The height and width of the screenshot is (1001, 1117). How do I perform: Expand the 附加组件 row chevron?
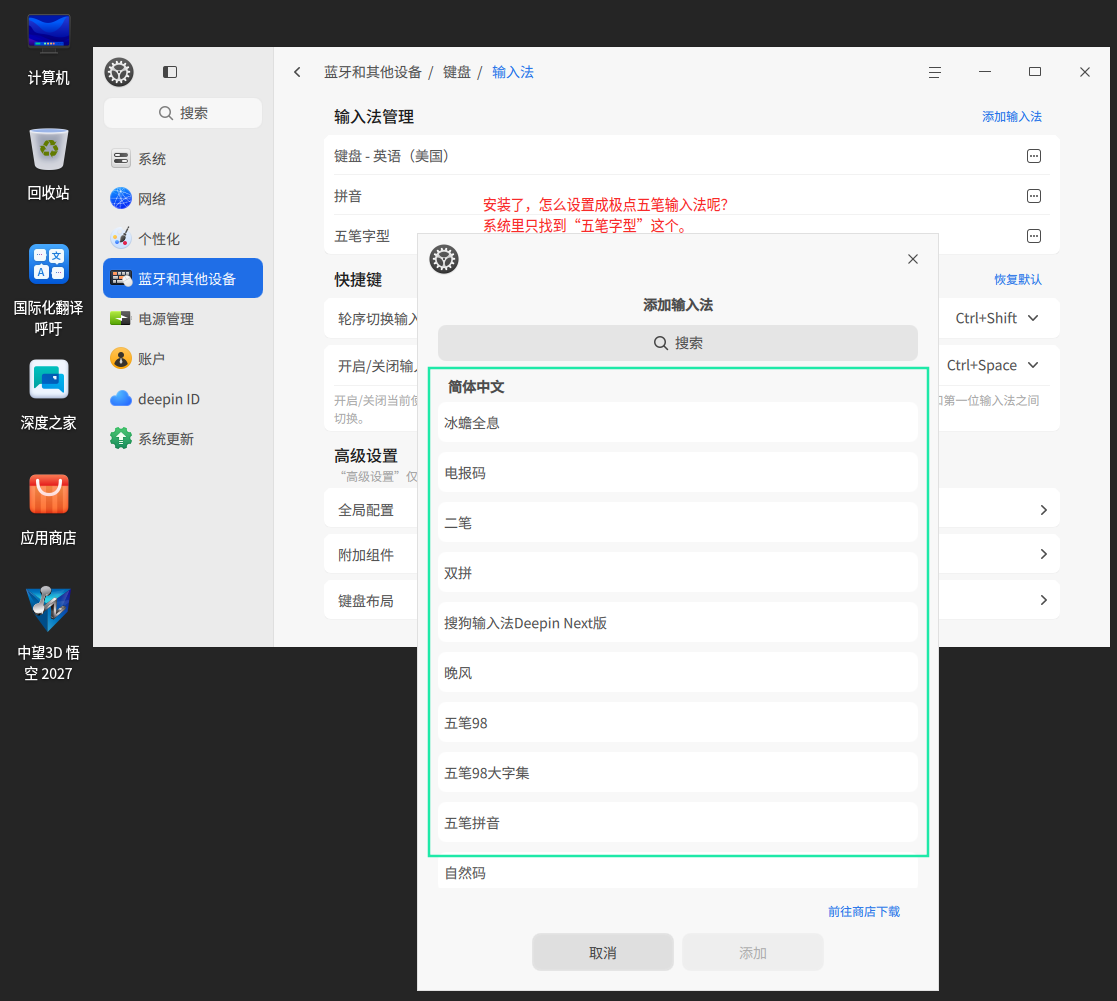(1044, 554)
